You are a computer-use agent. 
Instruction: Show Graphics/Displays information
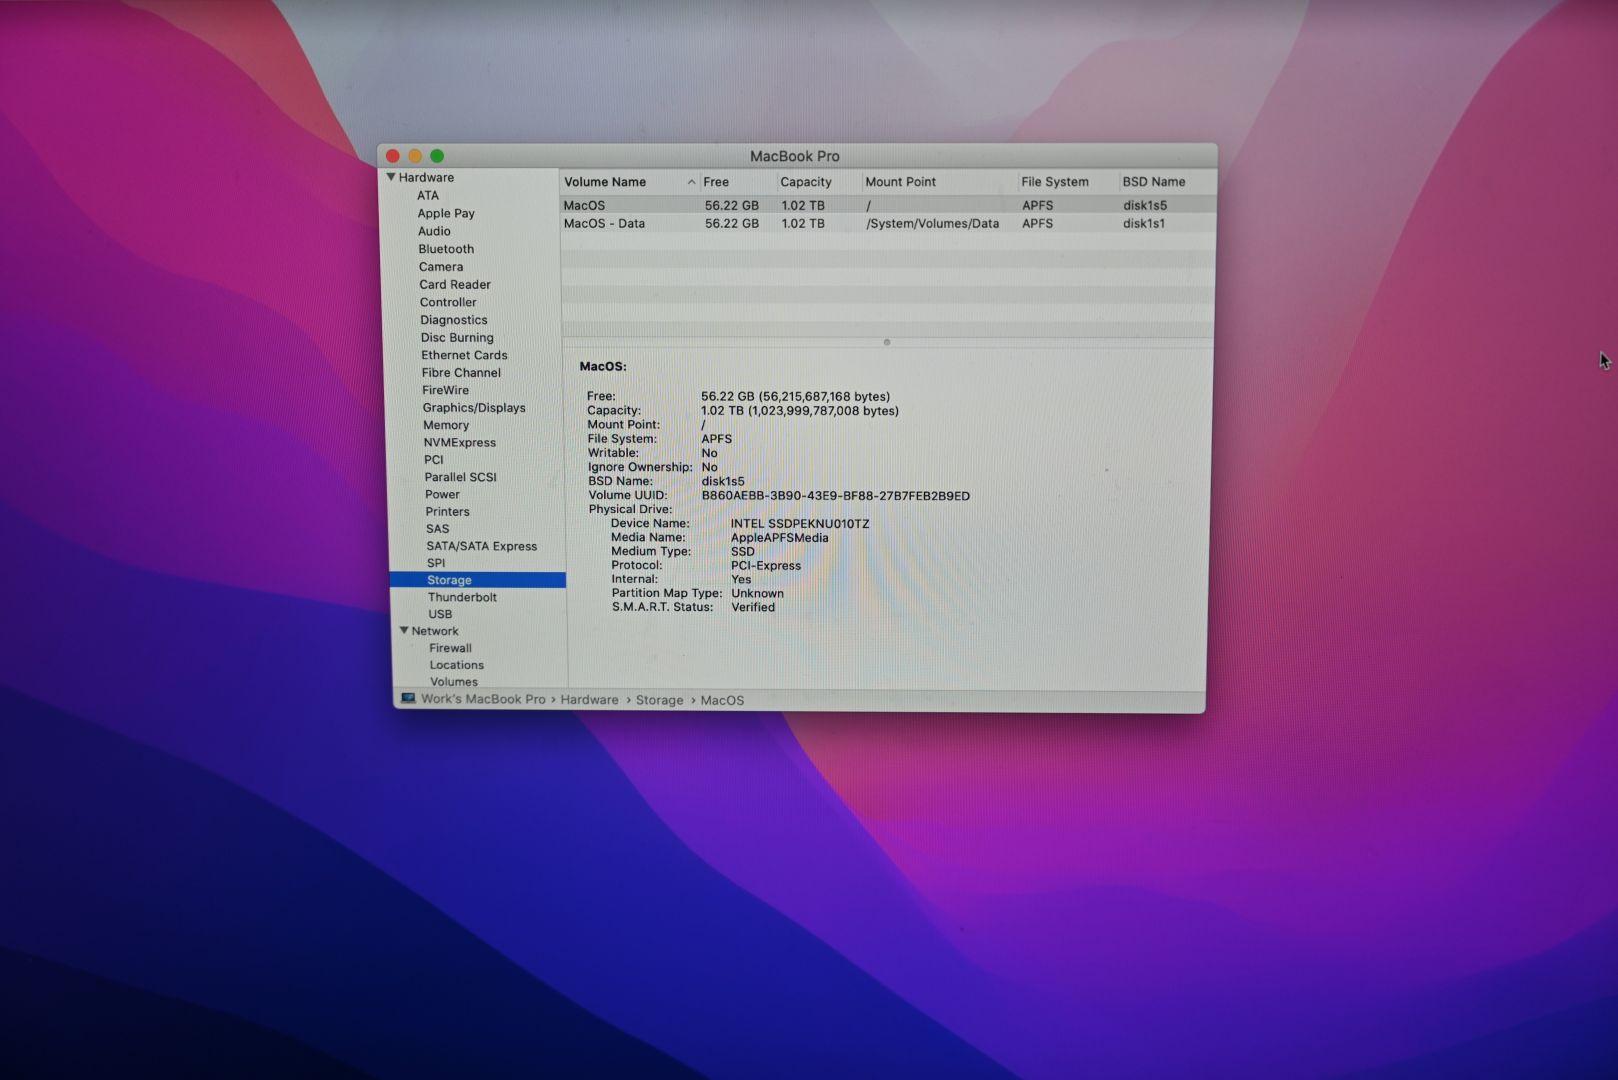tap(473, 407)
